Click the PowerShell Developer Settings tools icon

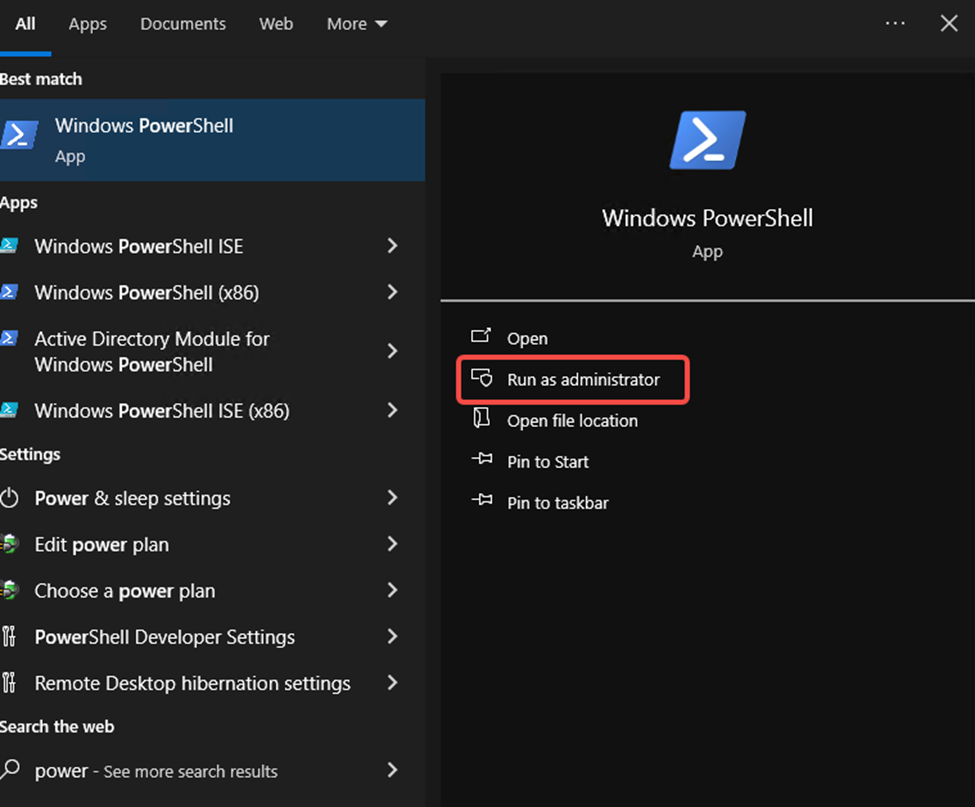point(10,637)
